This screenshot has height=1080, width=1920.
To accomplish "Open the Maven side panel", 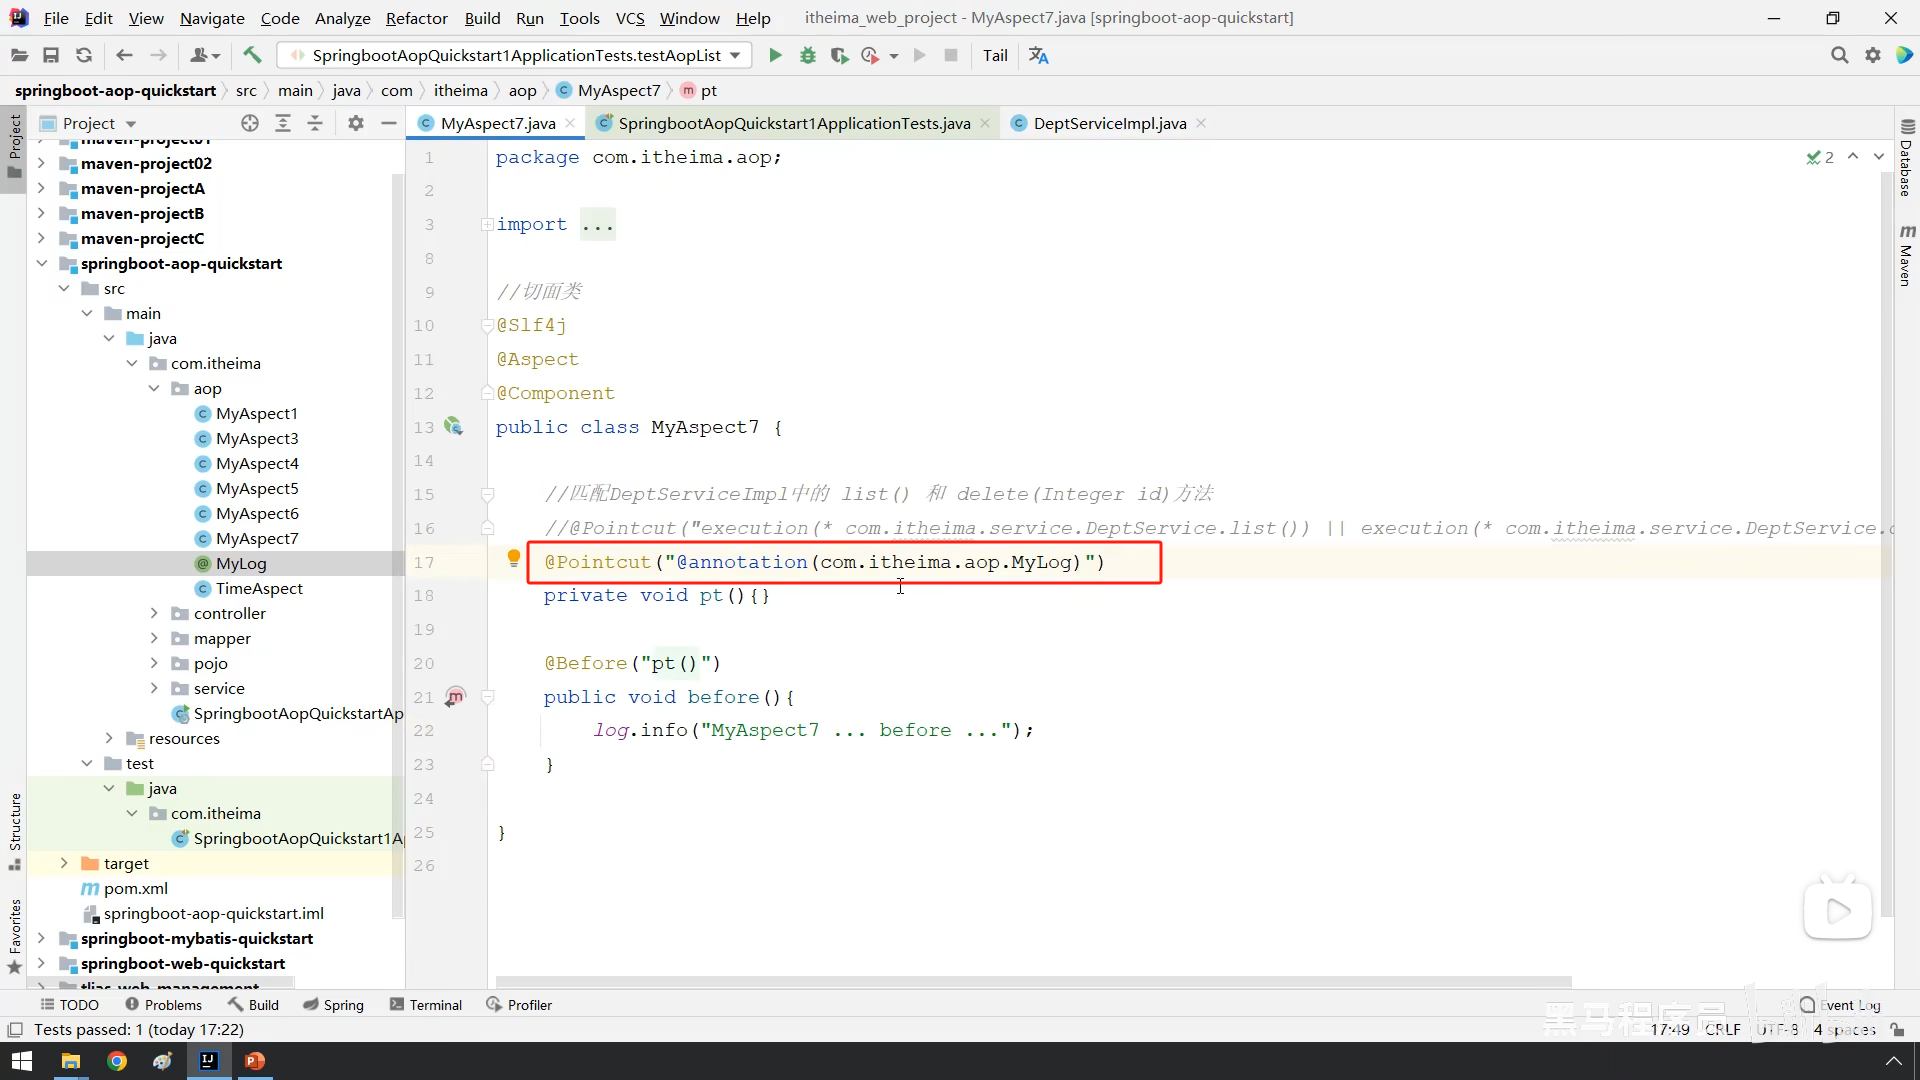I will click(x=1906, y=256).
